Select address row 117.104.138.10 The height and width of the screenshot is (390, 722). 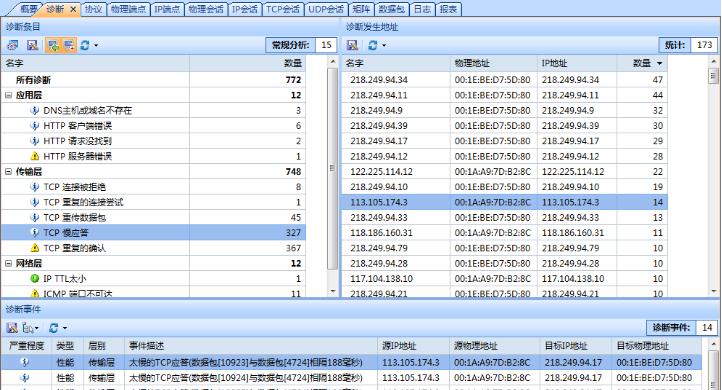[504, 279]
